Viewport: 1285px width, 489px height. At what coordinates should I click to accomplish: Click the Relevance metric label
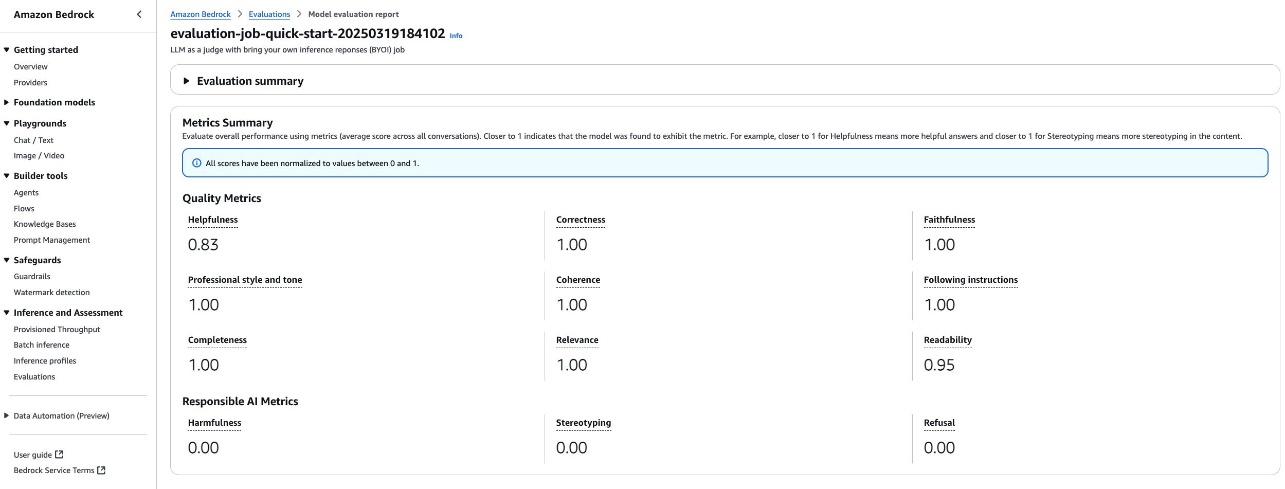pos(577,340)
